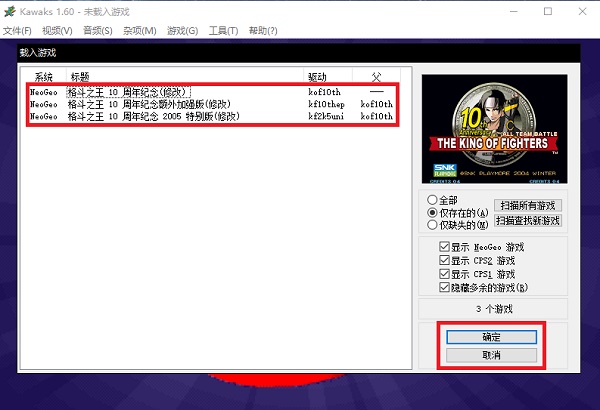
Task: Toggle 显示 CPS2 游戏 checkbox
Action: point(445,260)
